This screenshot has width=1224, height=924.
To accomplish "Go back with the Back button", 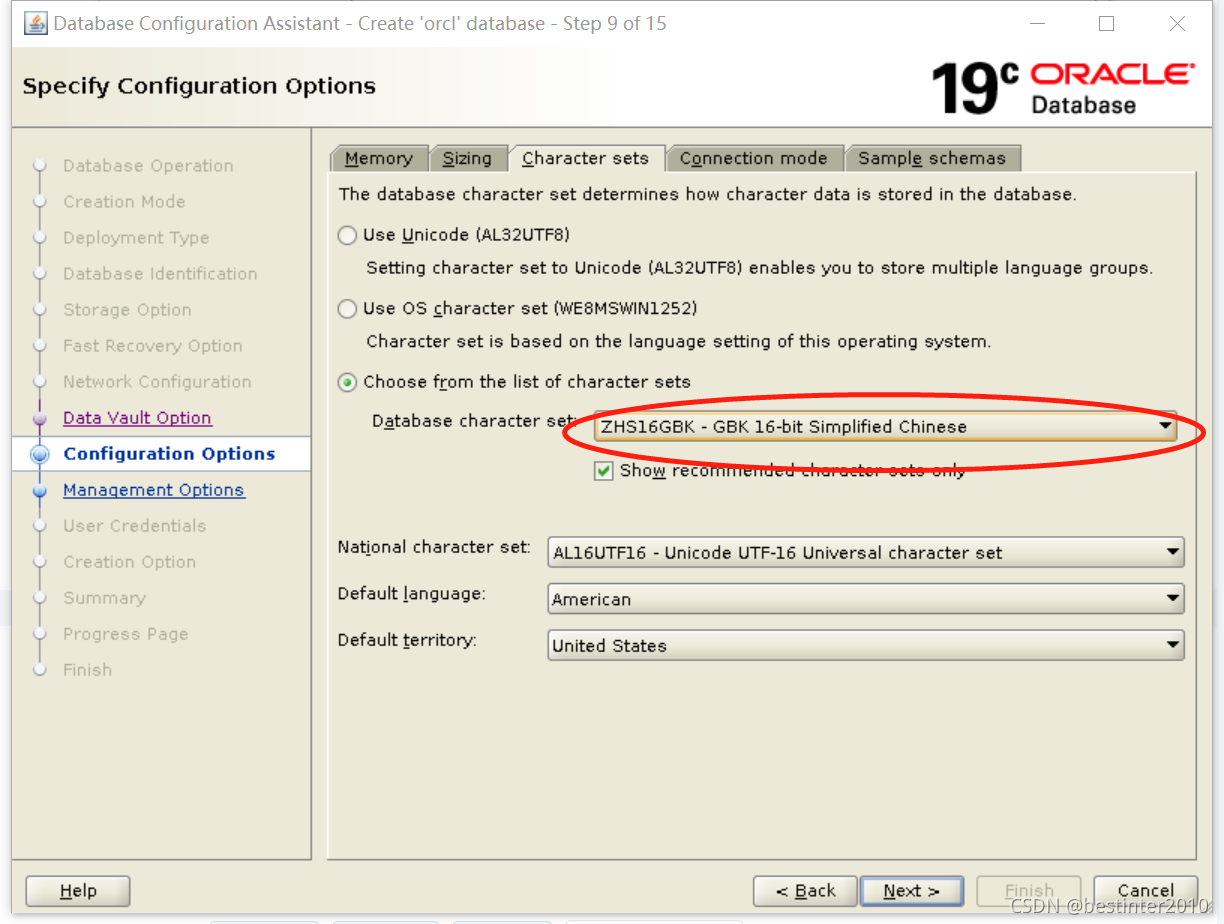I will 805,891.
